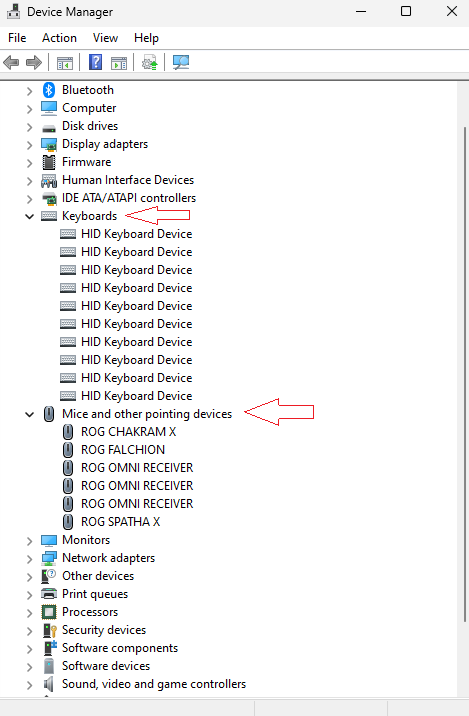Select ROG CHAKRAM X device
The width and height of the screenshot is (469, 716).
coord(128,432)
